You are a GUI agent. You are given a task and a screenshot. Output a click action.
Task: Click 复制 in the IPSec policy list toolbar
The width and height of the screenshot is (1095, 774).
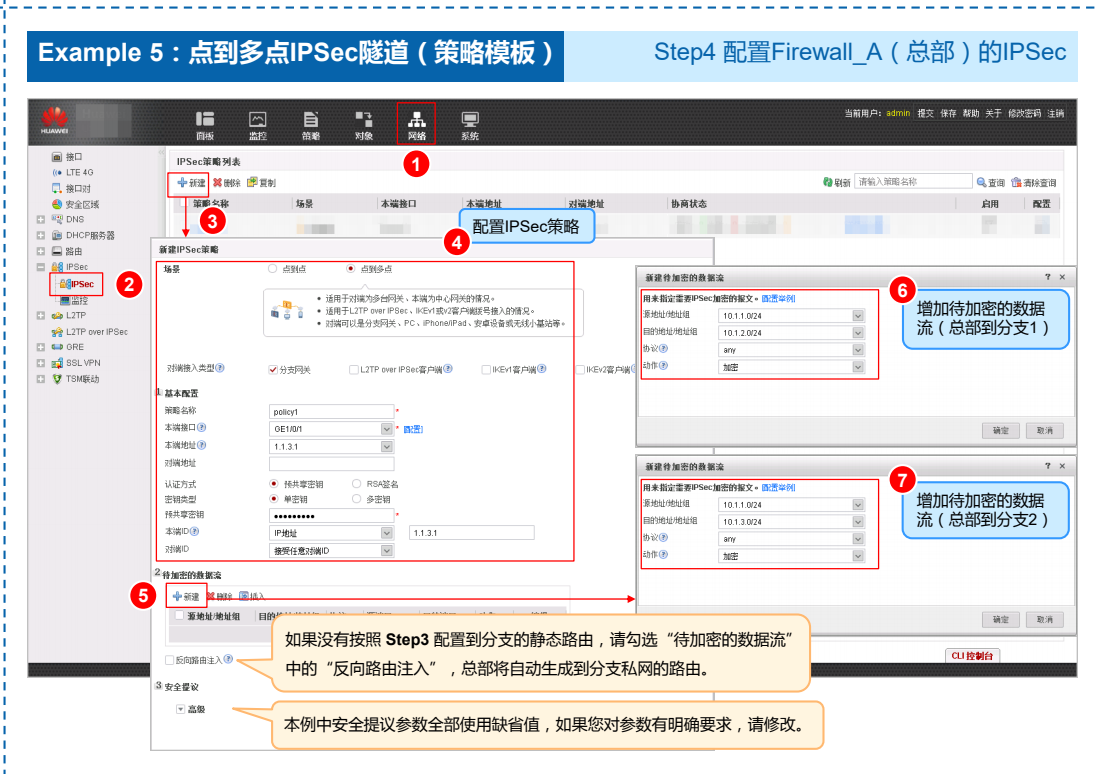coord(262,183)
